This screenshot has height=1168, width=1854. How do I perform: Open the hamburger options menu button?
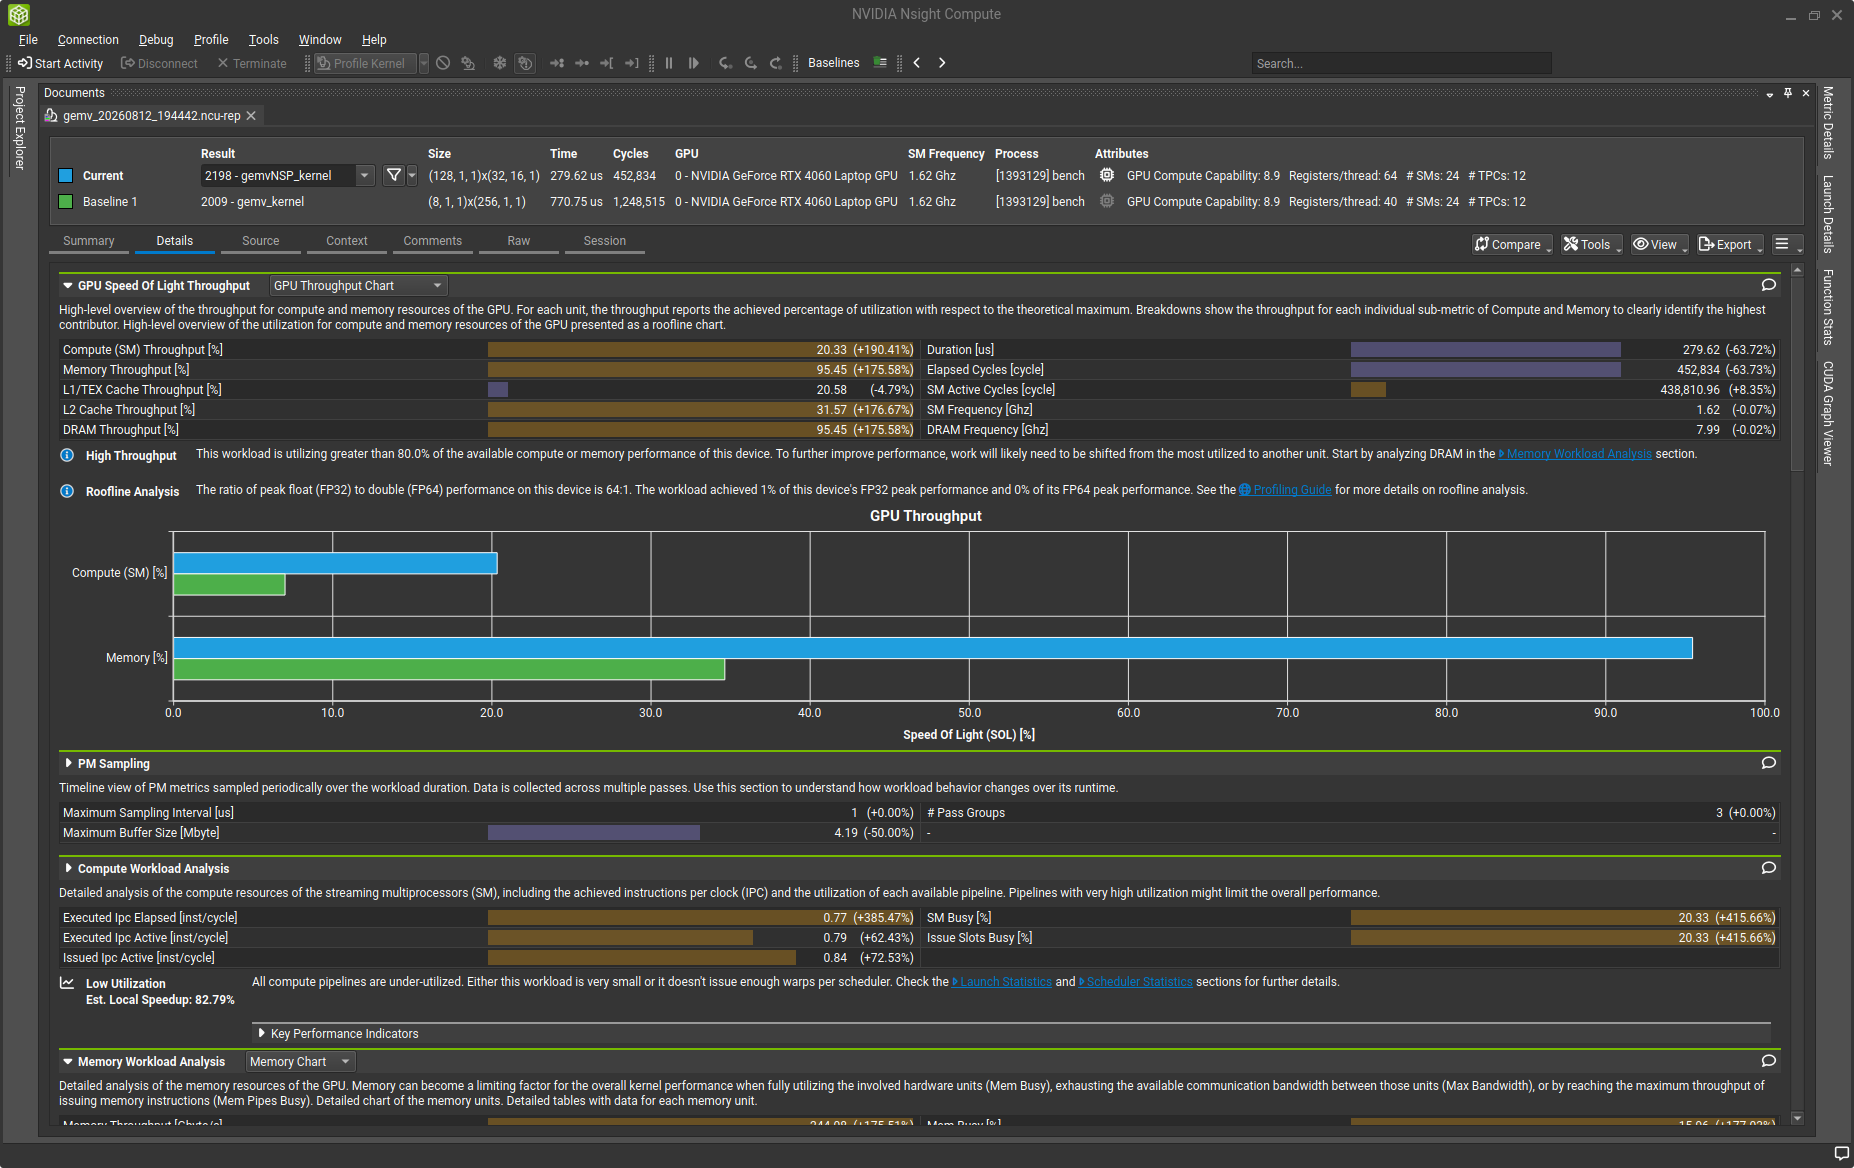(x=1786, y=244)
